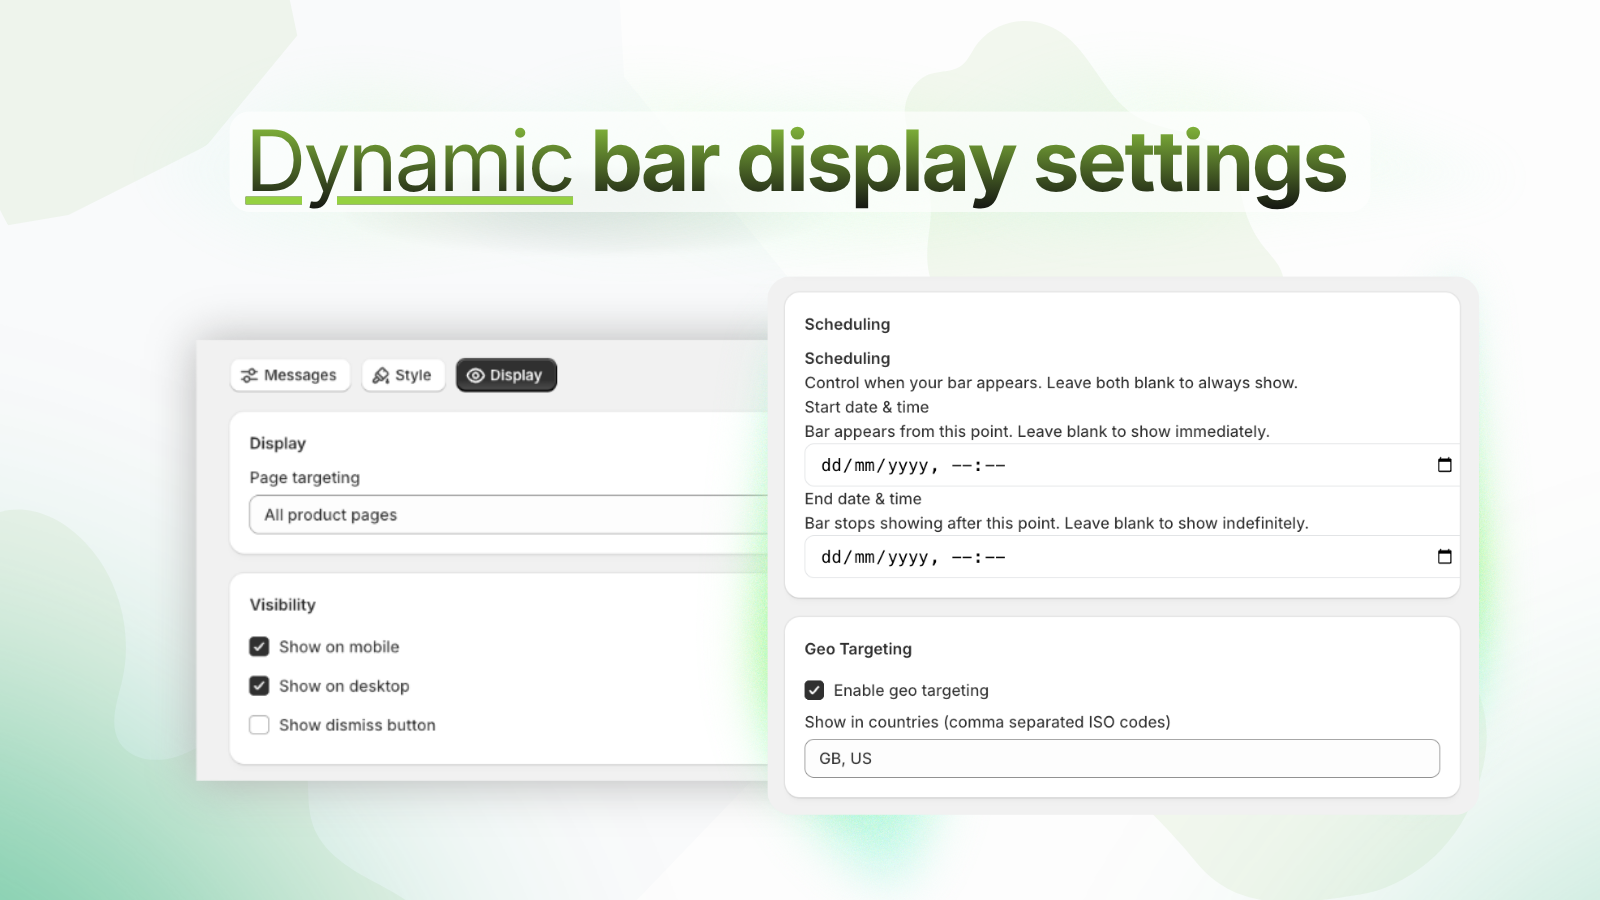Click the "Enable geo targeting" label text
This screenshot has height=900, width=1600.
pyautogui.click(x=911, y=690)
